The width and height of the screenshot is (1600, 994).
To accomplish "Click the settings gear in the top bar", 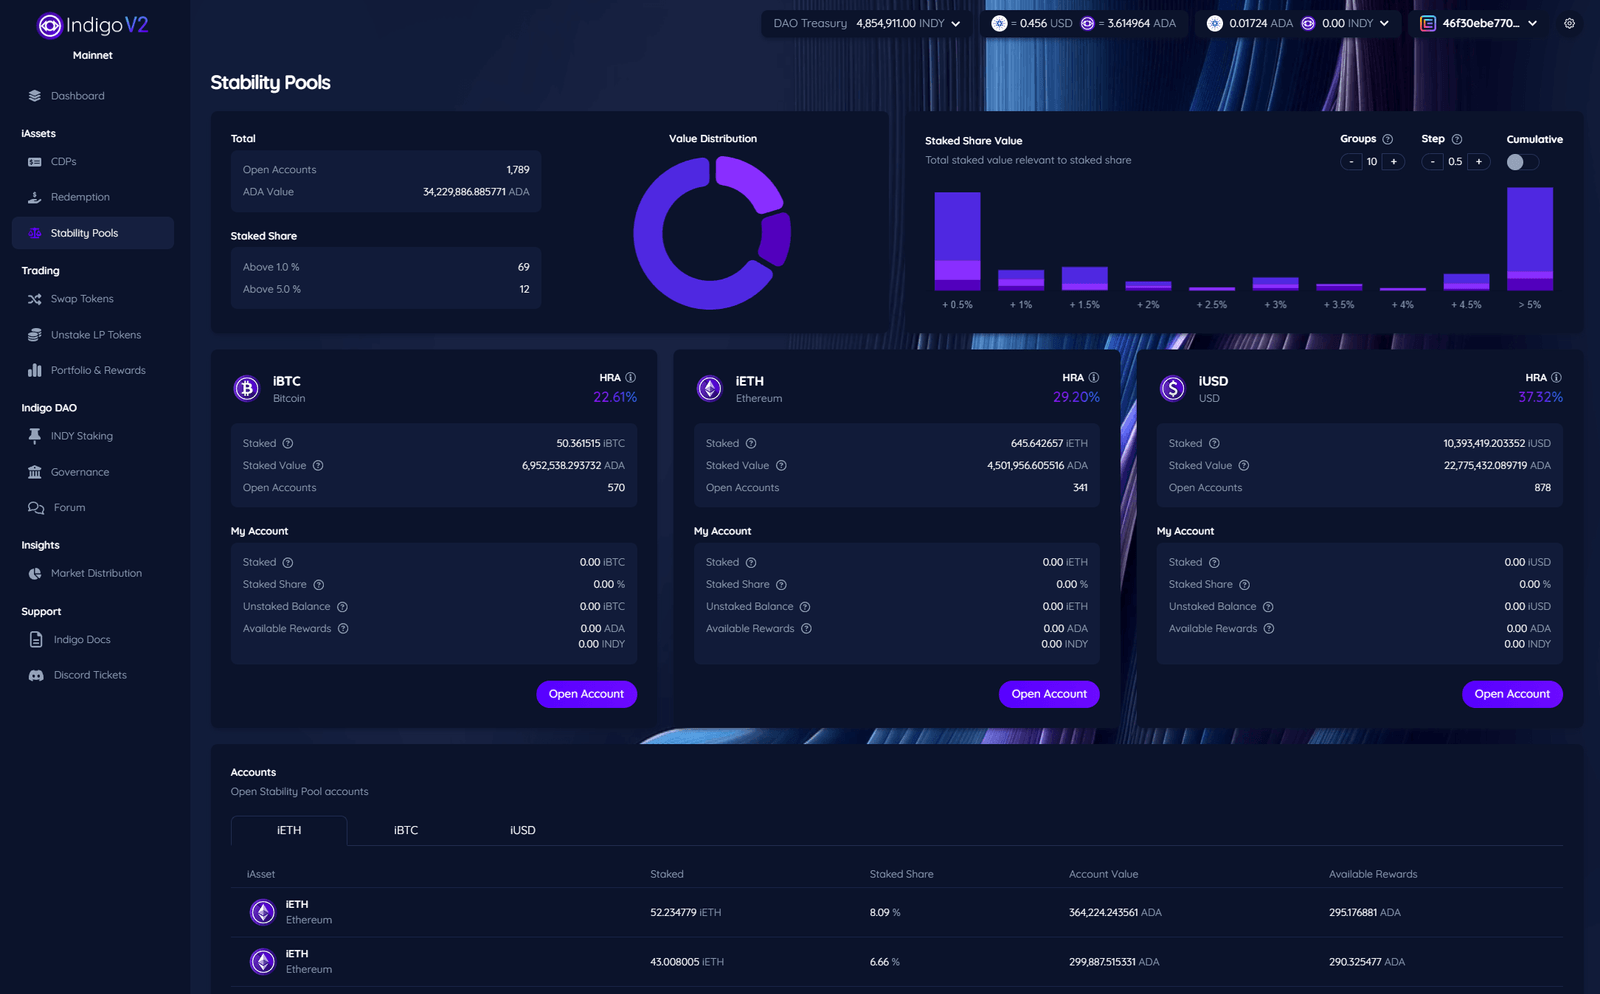I will click(1570, 23).
